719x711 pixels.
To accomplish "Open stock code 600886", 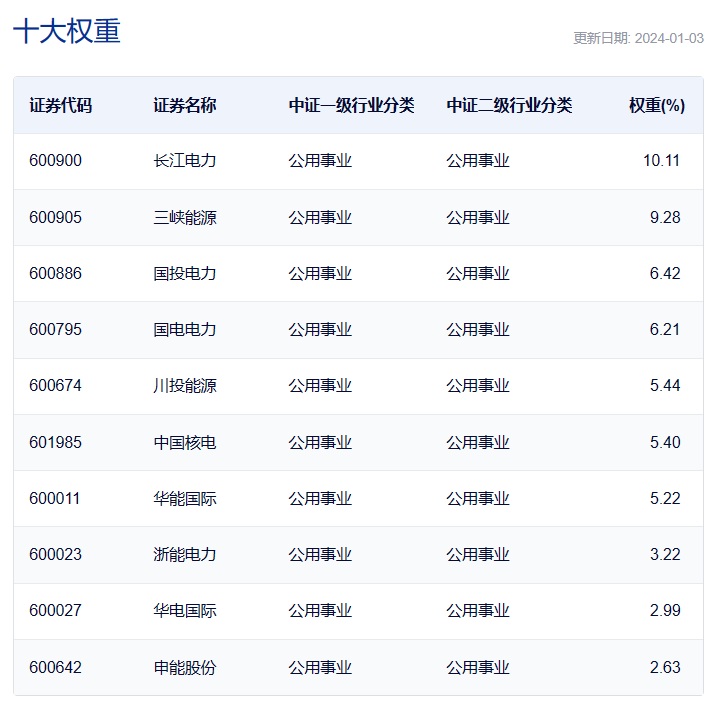I will 56,273.
